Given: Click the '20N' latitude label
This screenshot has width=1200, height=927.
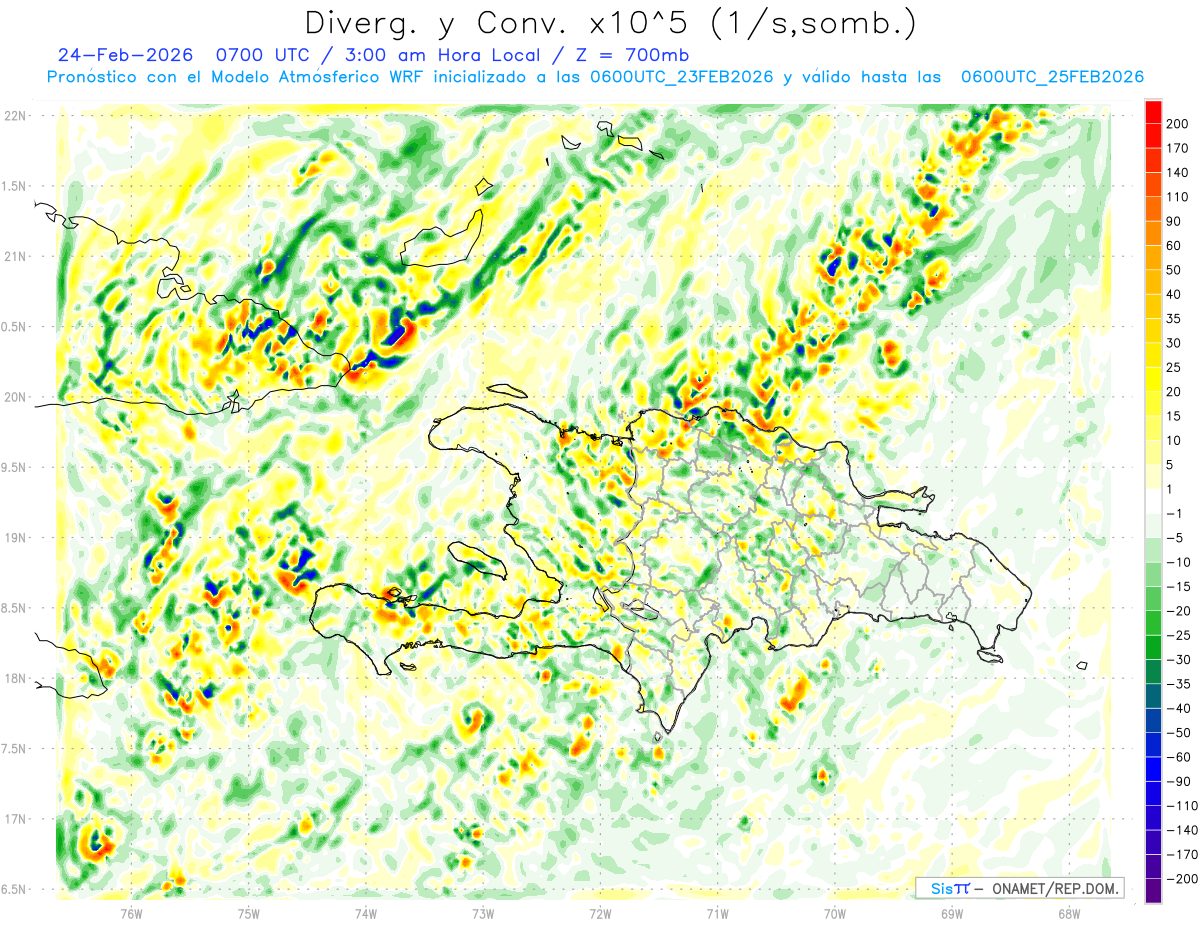Looking at the screenshot, I should click(x=15, y=397).
